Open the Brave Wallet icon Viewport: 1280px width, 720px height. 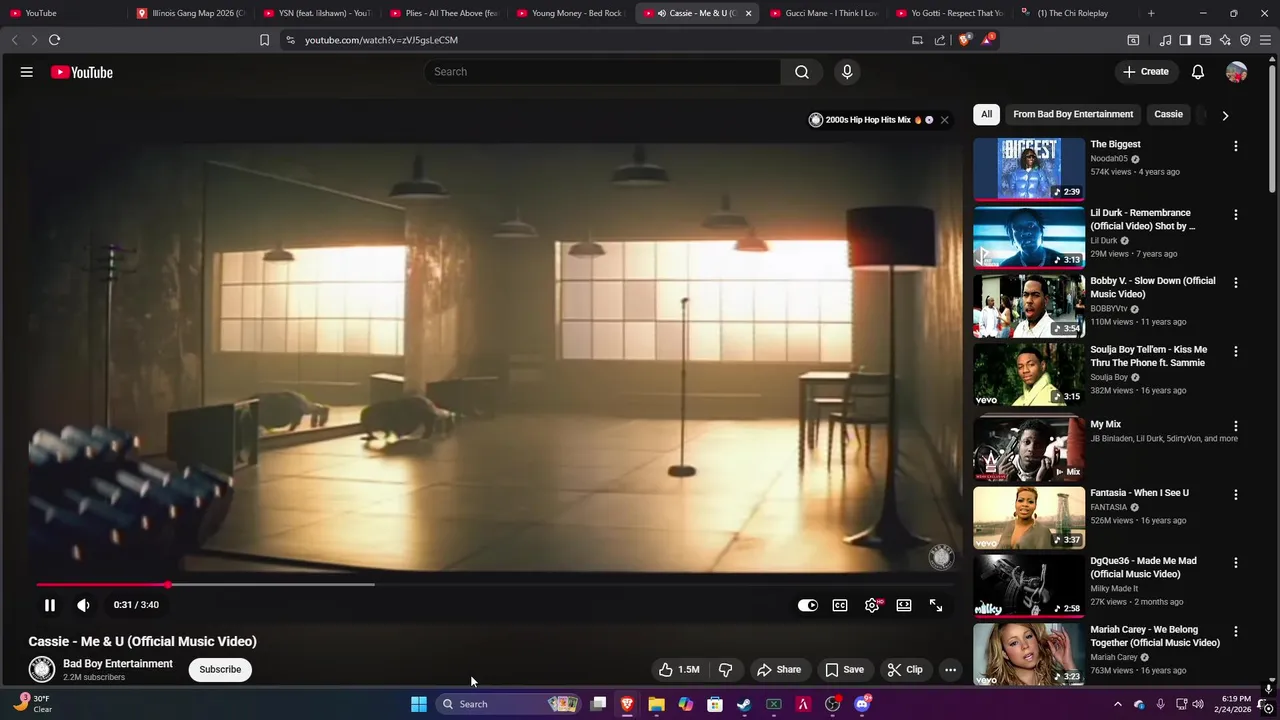click(1205, 40)
